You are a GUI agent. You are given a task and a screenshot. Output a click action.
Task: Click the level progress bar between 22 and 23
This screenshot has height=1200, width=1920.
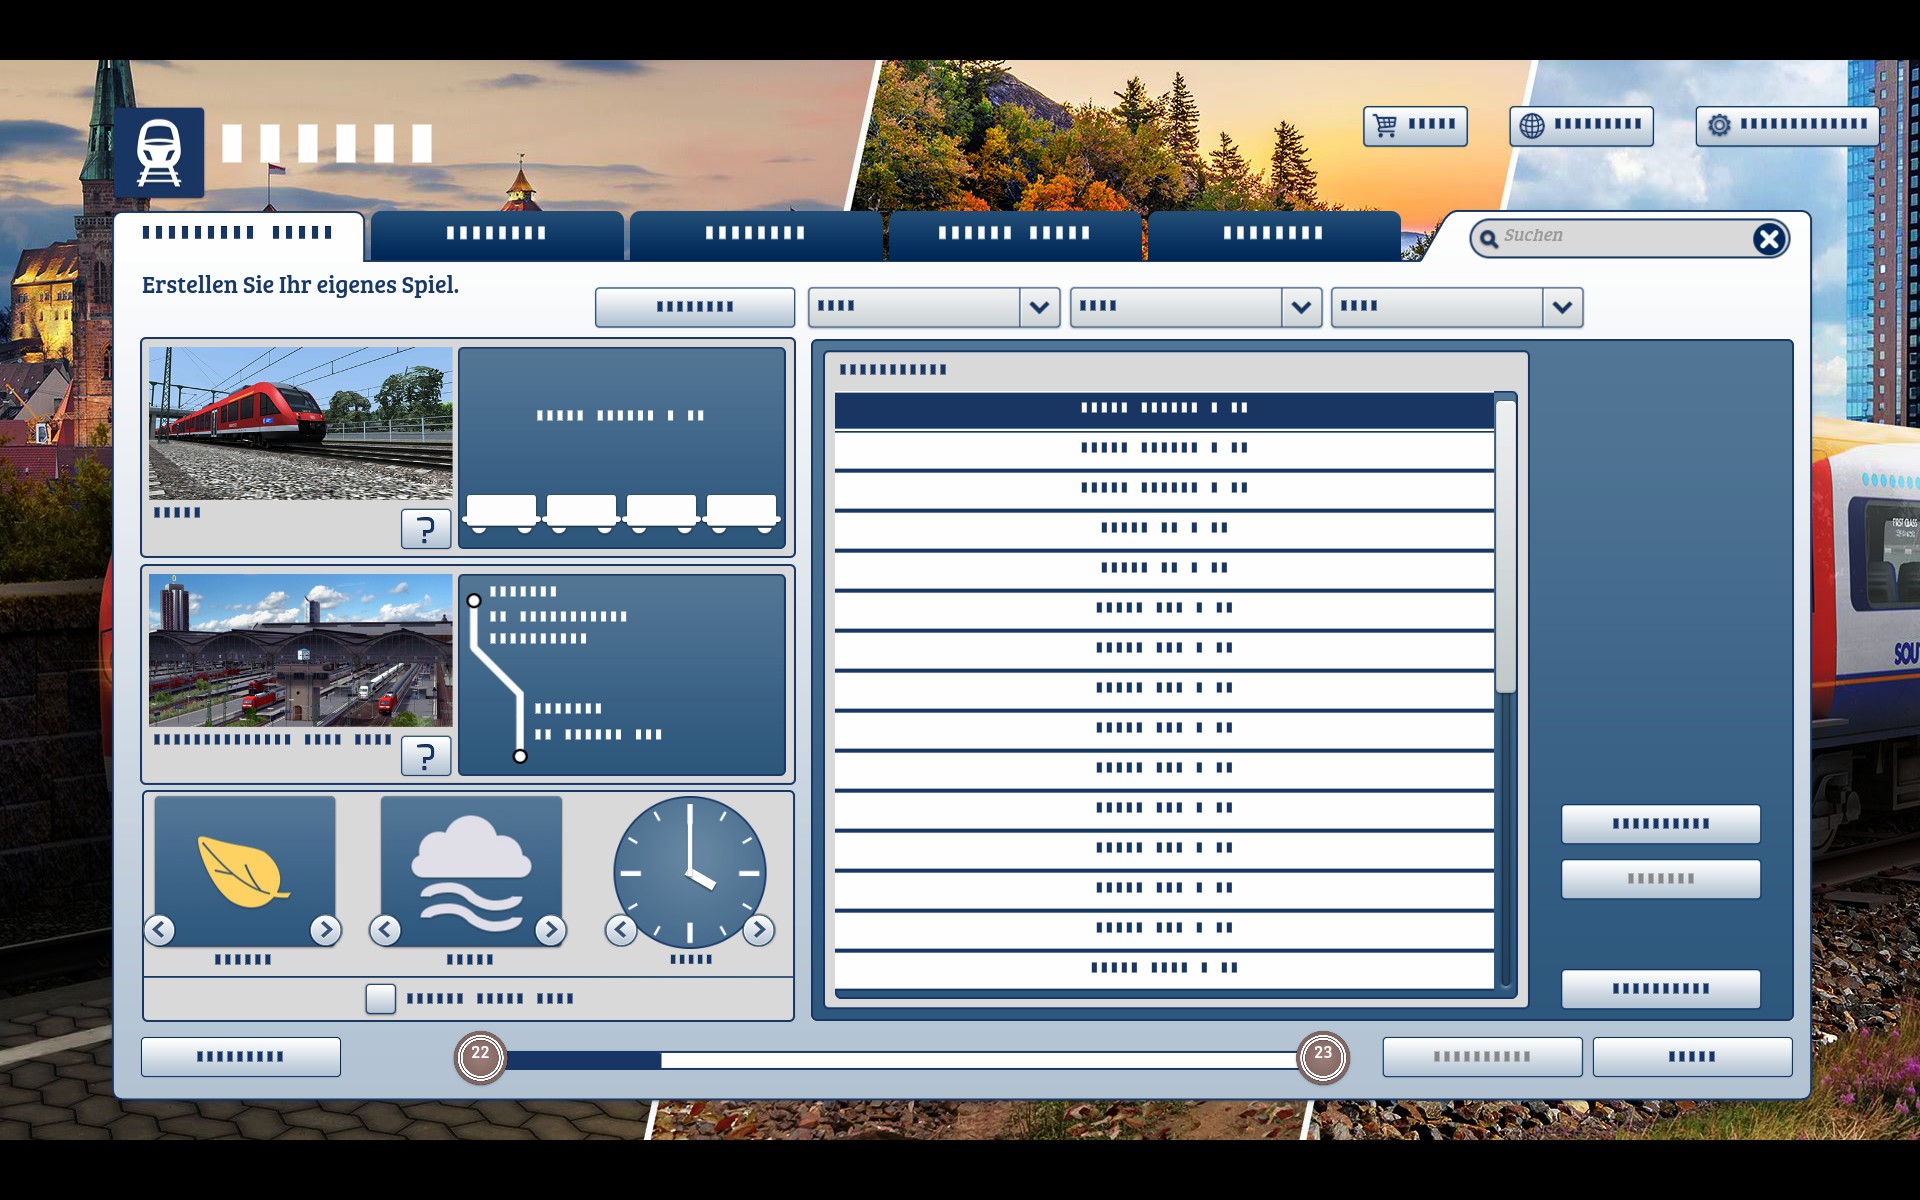tap(900, 1060)
